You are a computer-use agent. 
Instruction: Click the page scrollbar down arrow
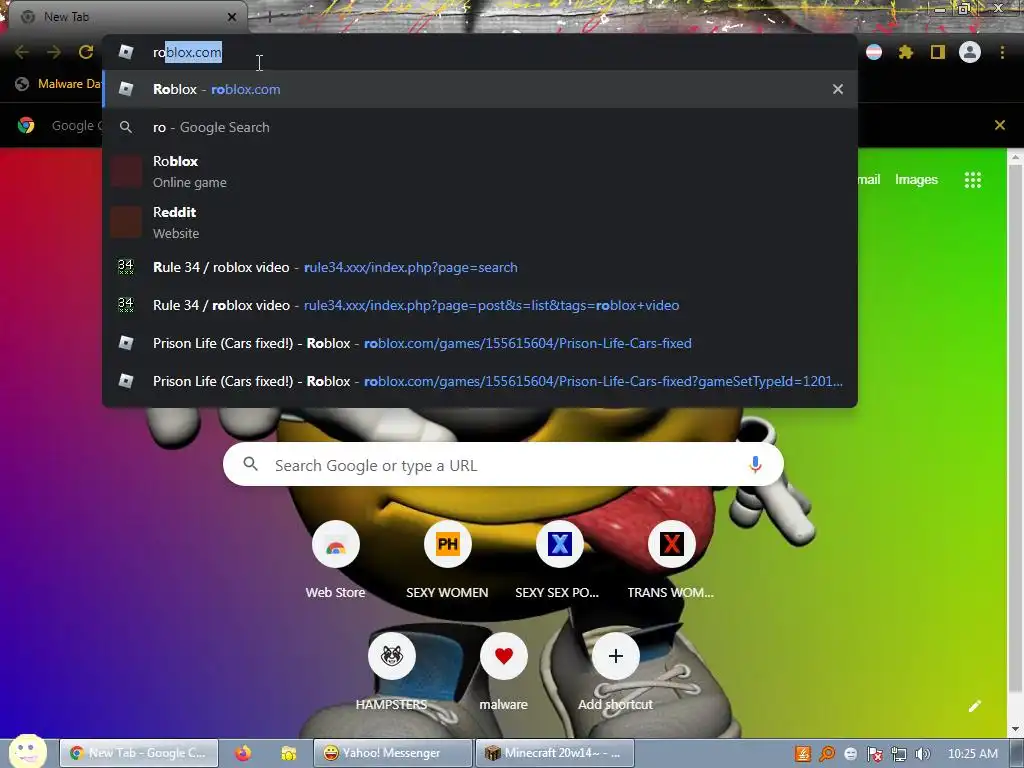pyautogui.click(x=1016, y=729)
